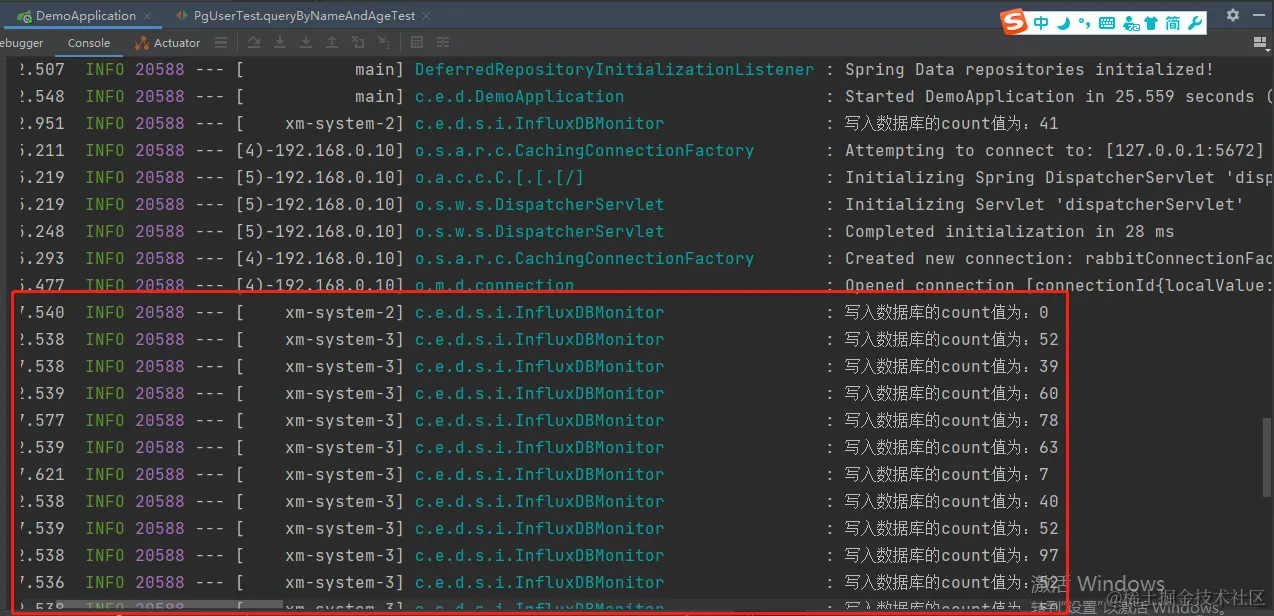The height and width of the screenshot is (616, 1274).
Task: Open the Actuator tab
Action: coord(167,43)
